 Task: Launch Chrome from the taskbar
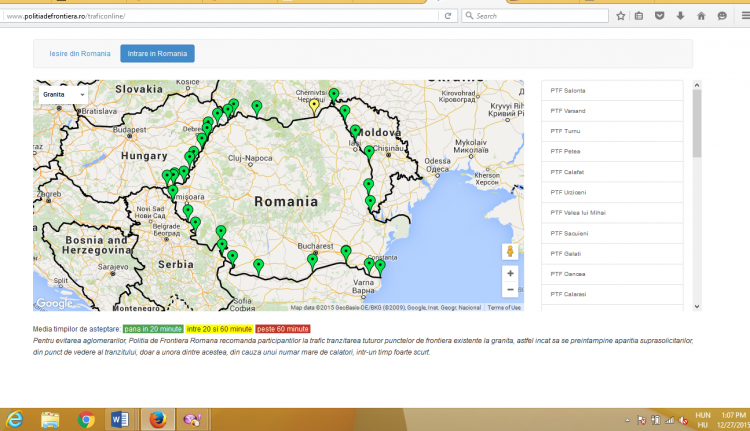(86, 419)
